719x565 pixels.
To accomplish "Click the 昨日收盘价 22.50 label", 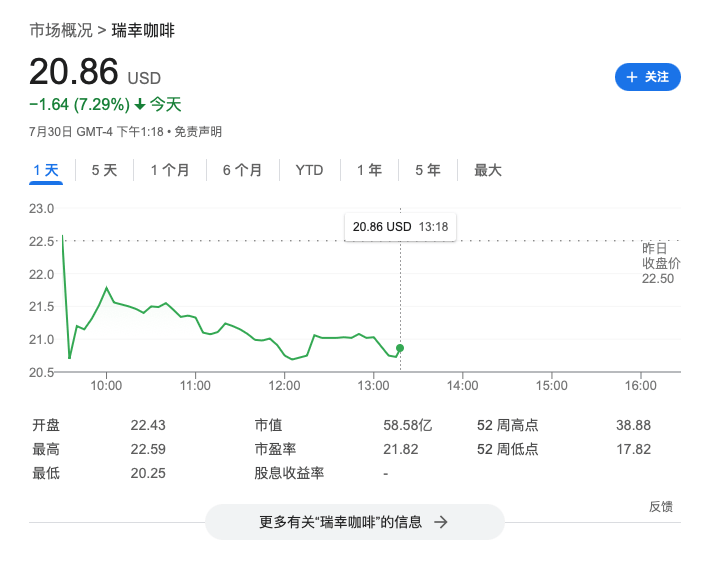I will pyautogui.click(x=661, y=263).
